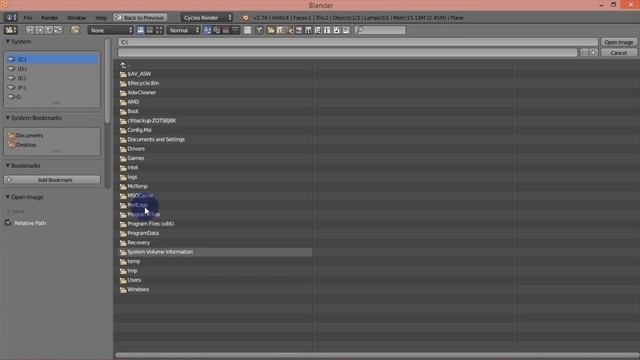Click the Blender logo in info header
This screenshot has width=640, height=360.
[245, 18]
